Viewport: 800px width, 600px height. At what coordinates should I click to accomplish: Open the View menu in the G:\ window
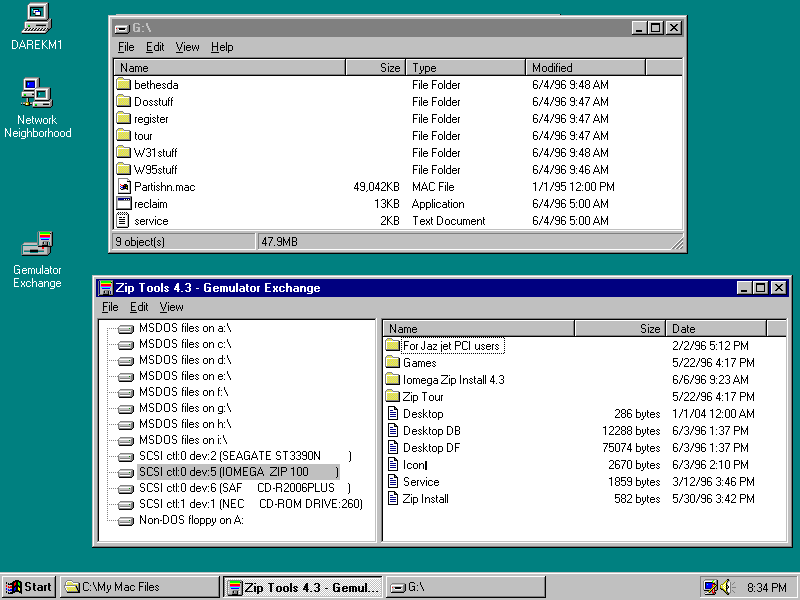[187, 47]
